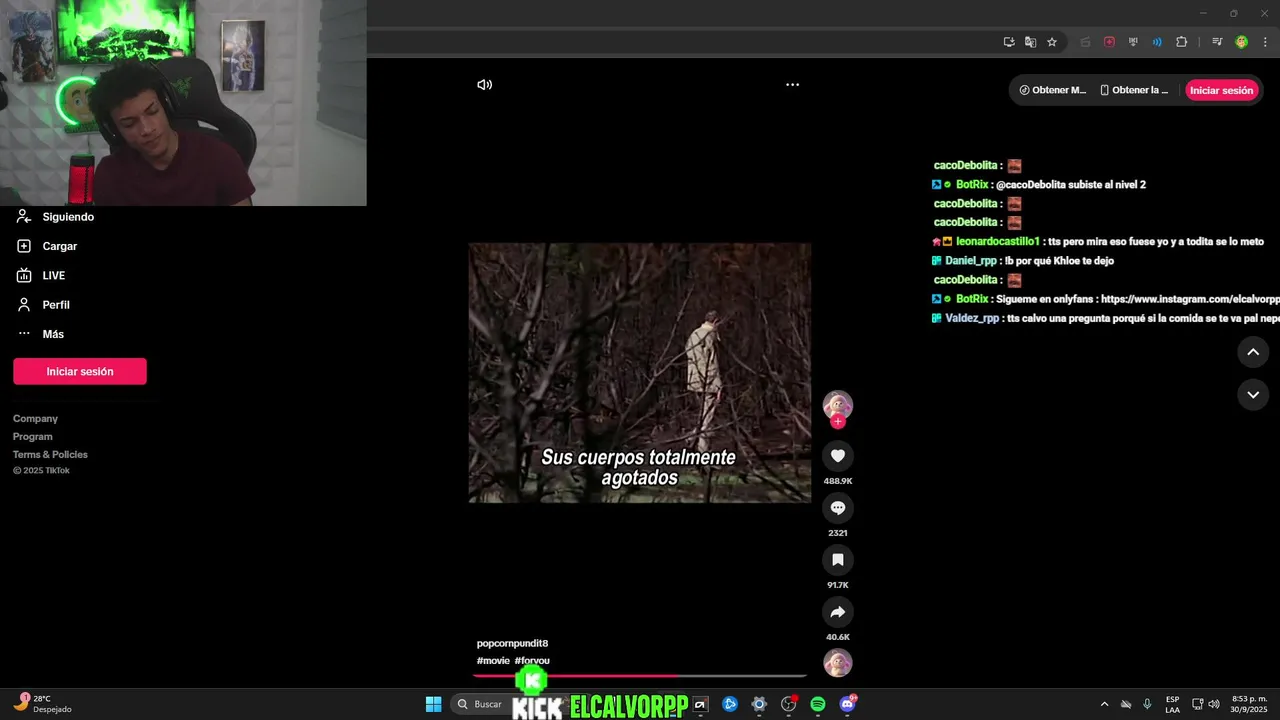Bookmark this page with the star icon
The height and width of the screenshot is (720, 1280).
tap(1052, 42)
